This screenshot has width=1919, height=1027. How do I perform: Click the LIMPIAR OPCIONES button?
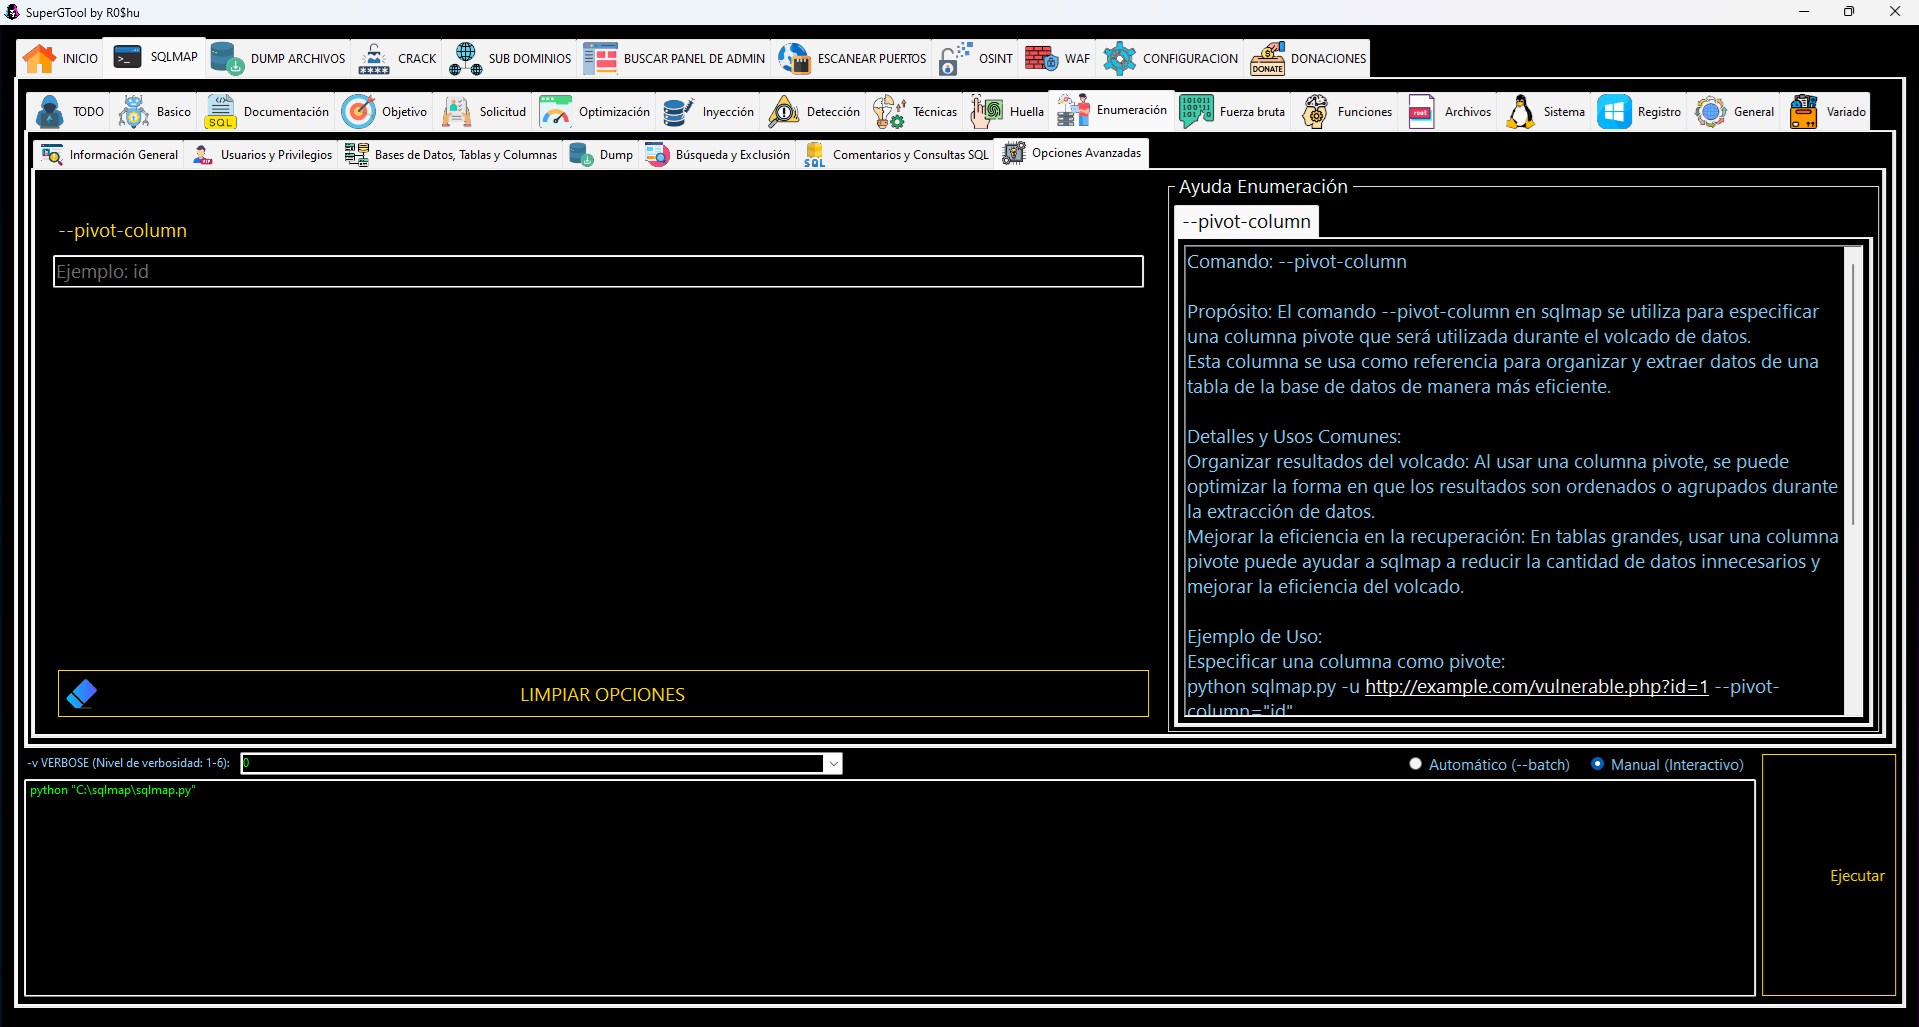coord(603,694)
